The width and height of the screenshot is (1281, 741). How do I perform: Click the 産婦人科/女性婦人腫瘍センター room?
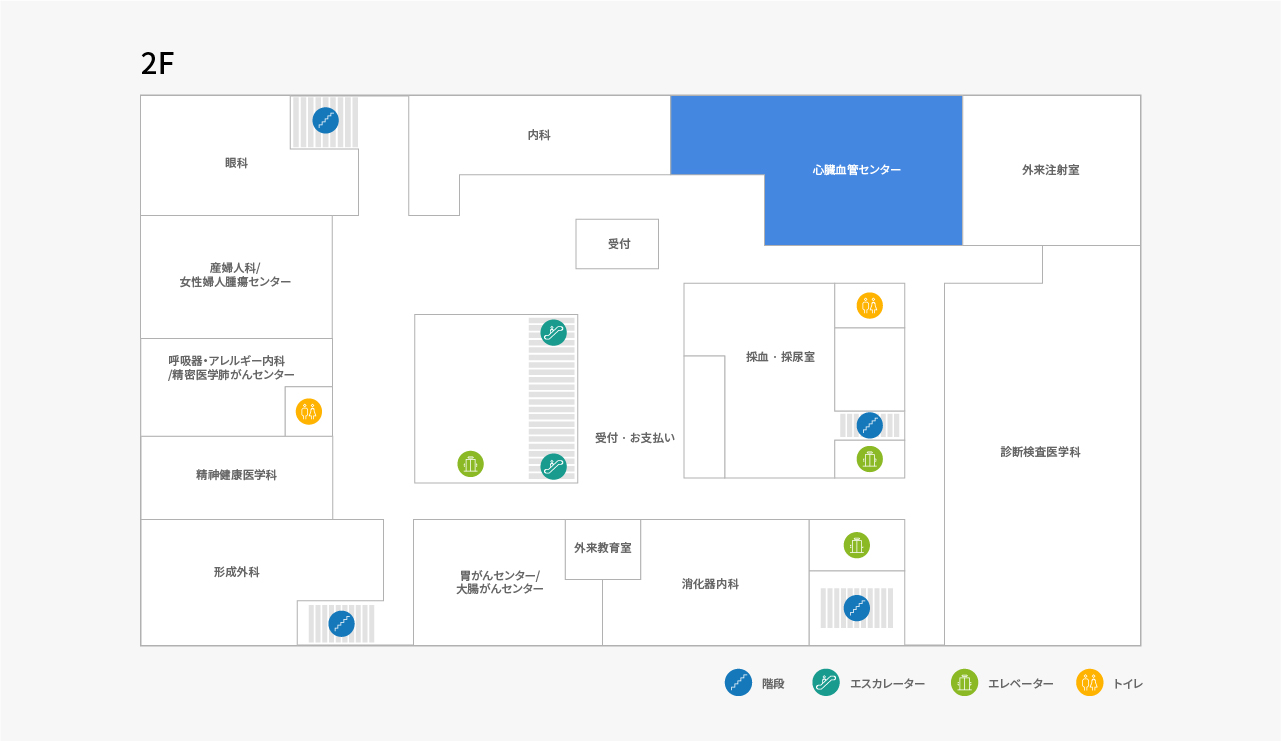(236, 276)
